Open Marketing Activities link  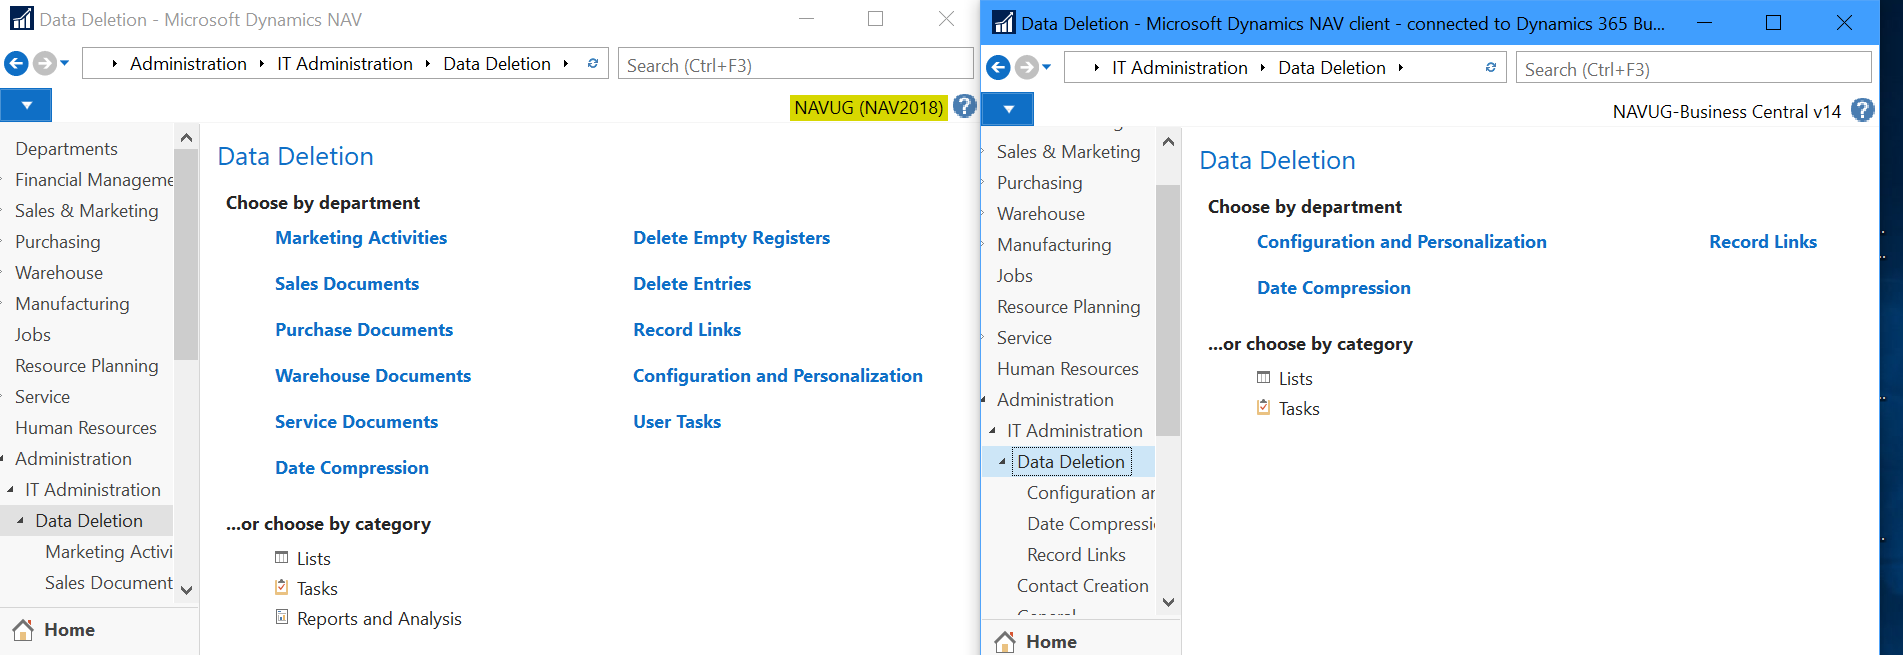[361, 238]
